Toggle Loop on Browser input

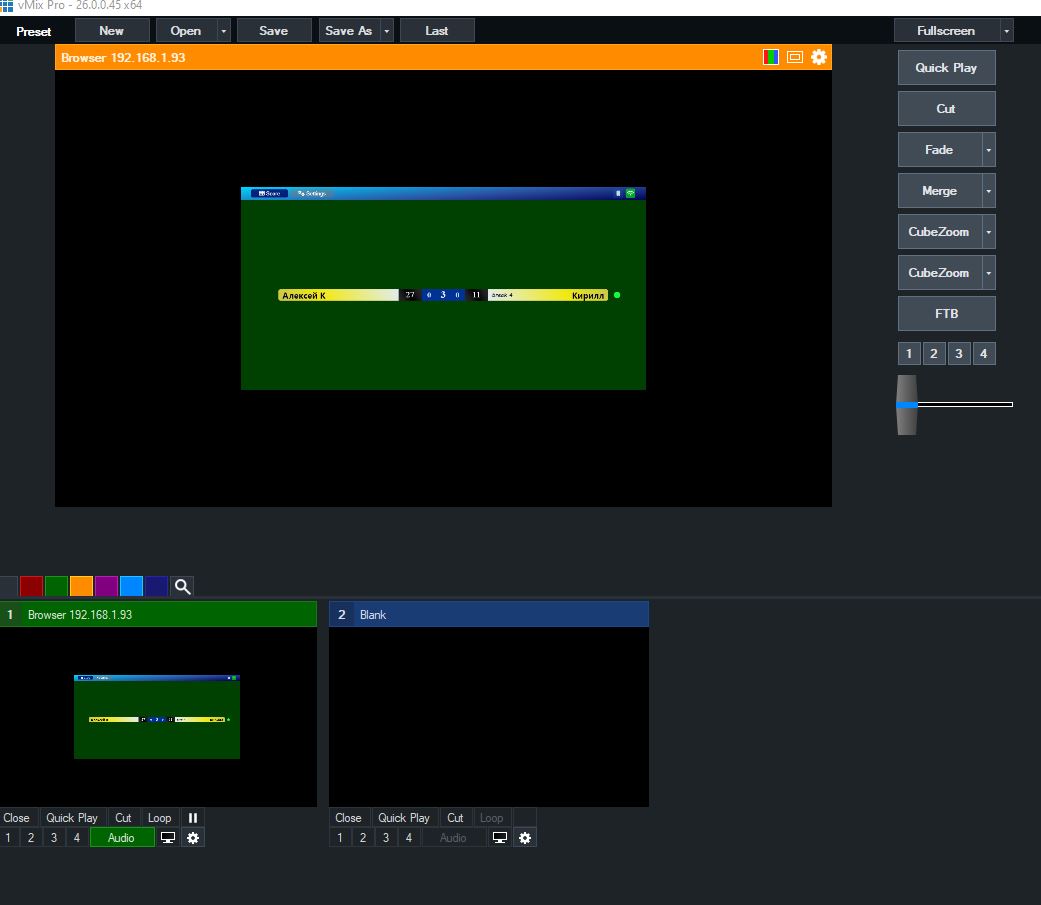tap(160, 817)
